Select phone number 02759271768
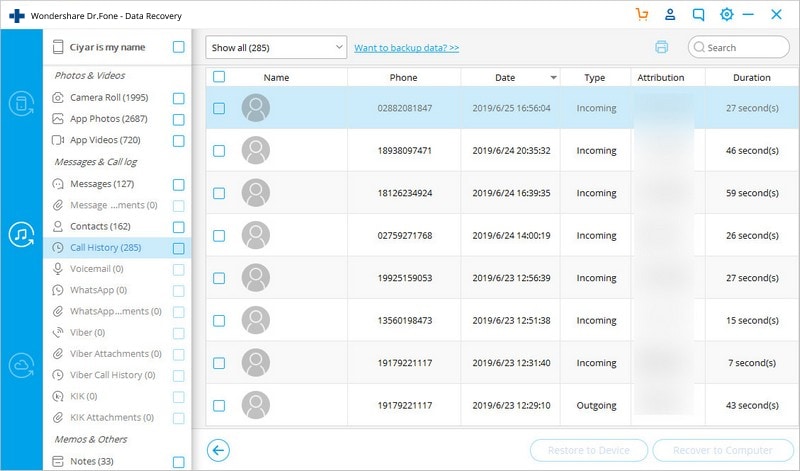 (405, 236)
